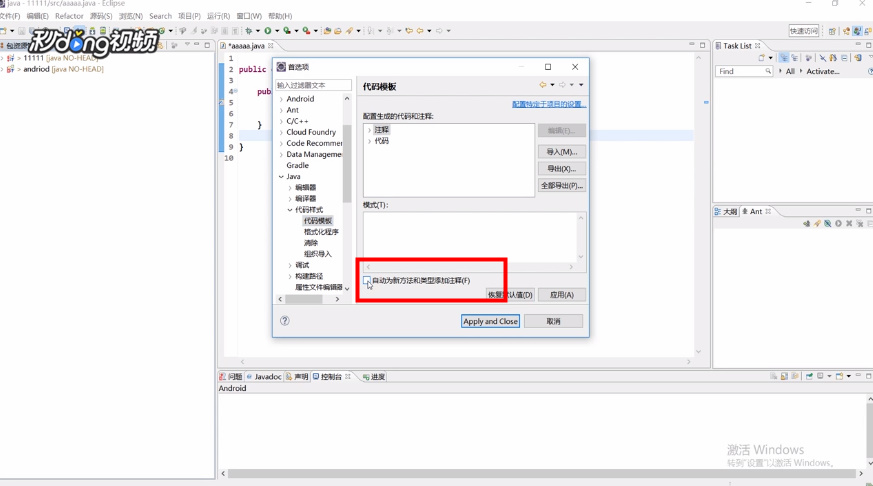This screenshot has height=486, width=873.
Task: Click the New Task icon in Task List
Action: (x=762, y=57)
